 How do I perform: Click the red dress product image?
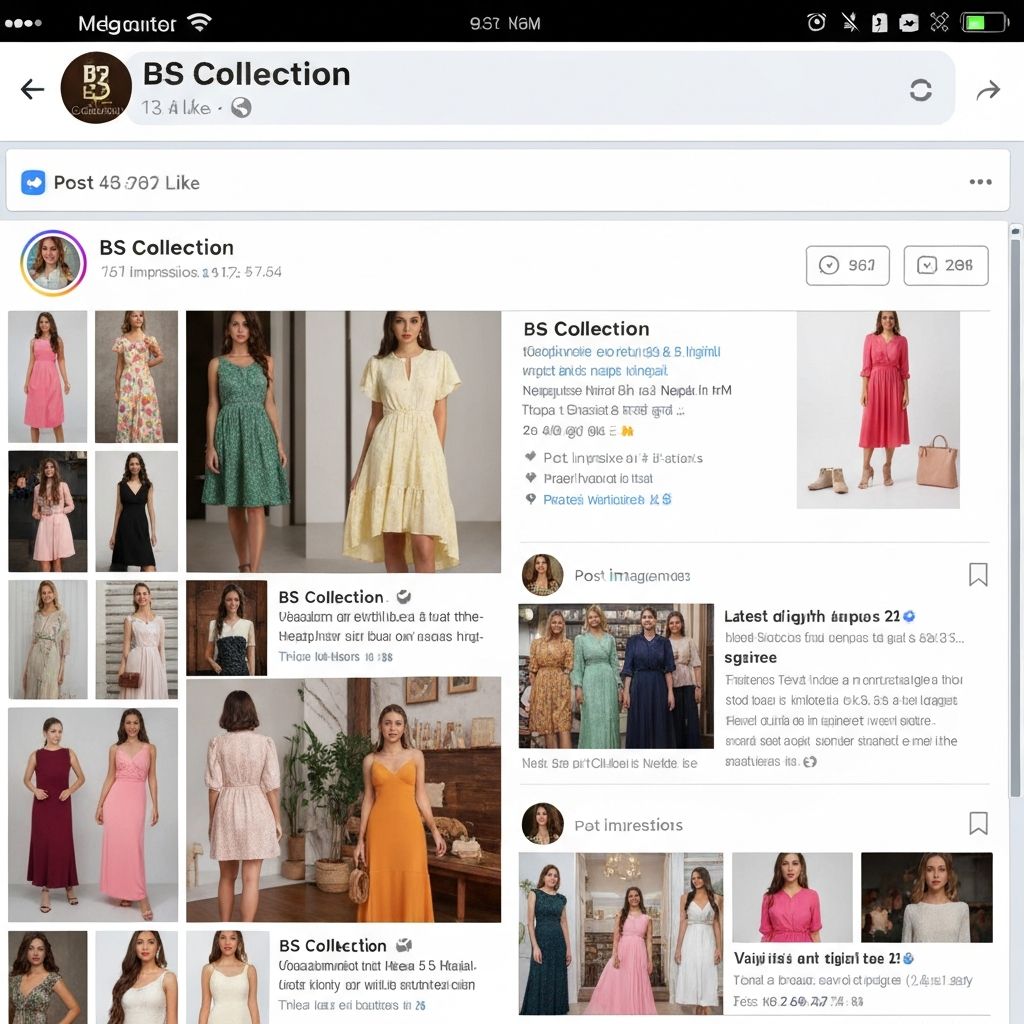[x=878, y=409]
